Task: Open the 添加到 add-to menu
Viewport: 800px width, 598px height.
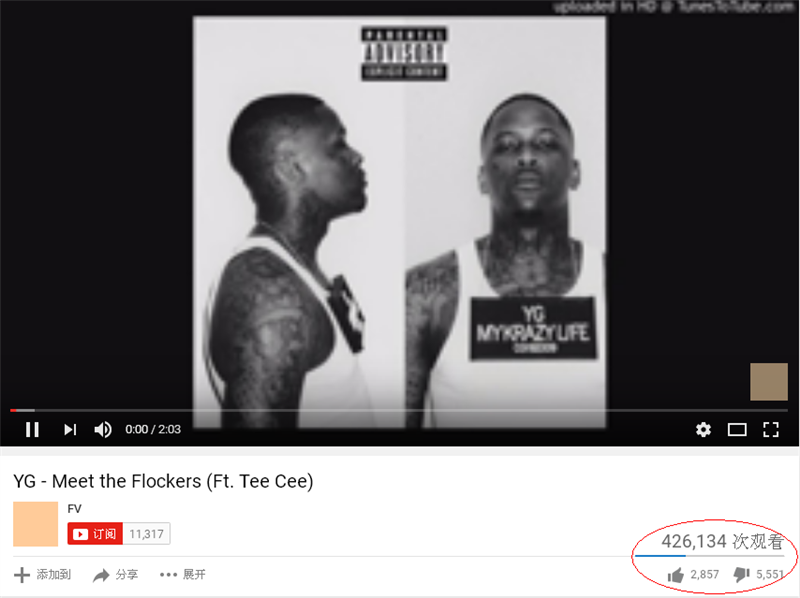Action: coord(42,575)
